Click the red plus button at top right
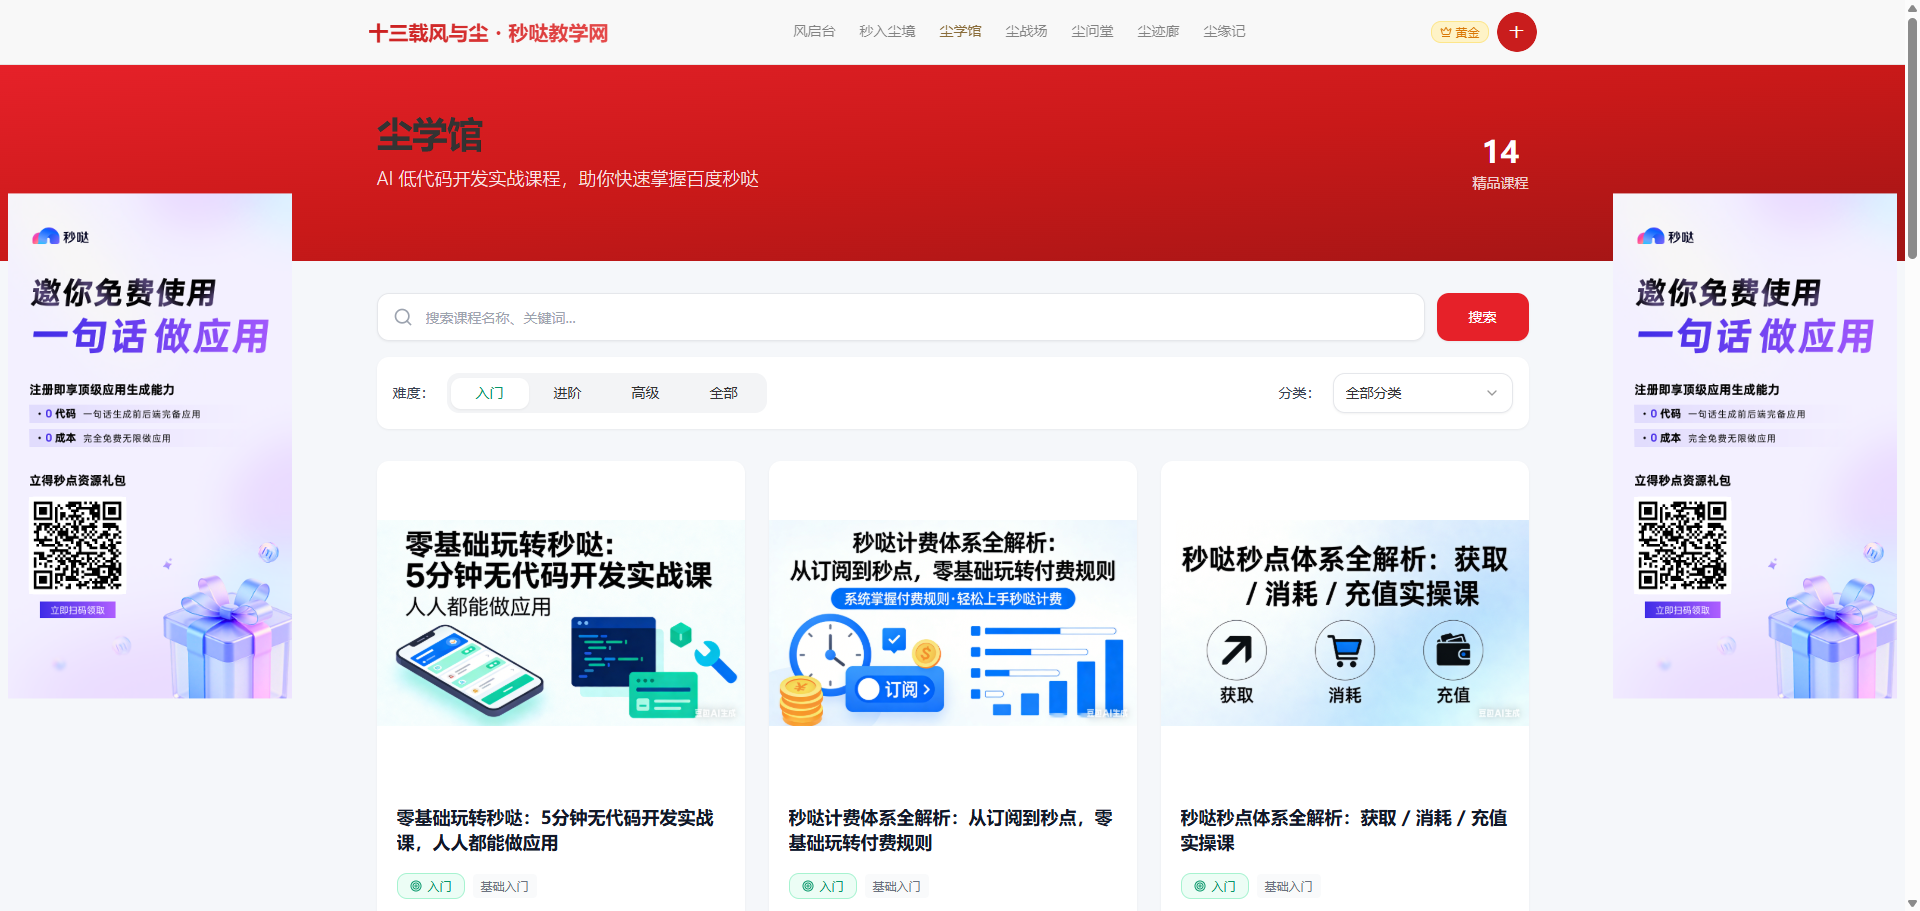 click(1516, 31)
